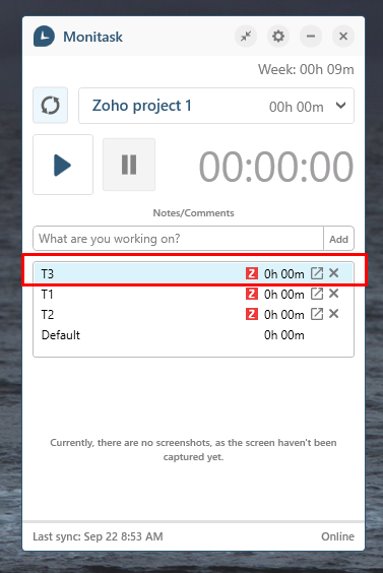Open the settings gear icon
Image resolution: width=383 pixels, height=573 pixels.
tap(278, 36)
